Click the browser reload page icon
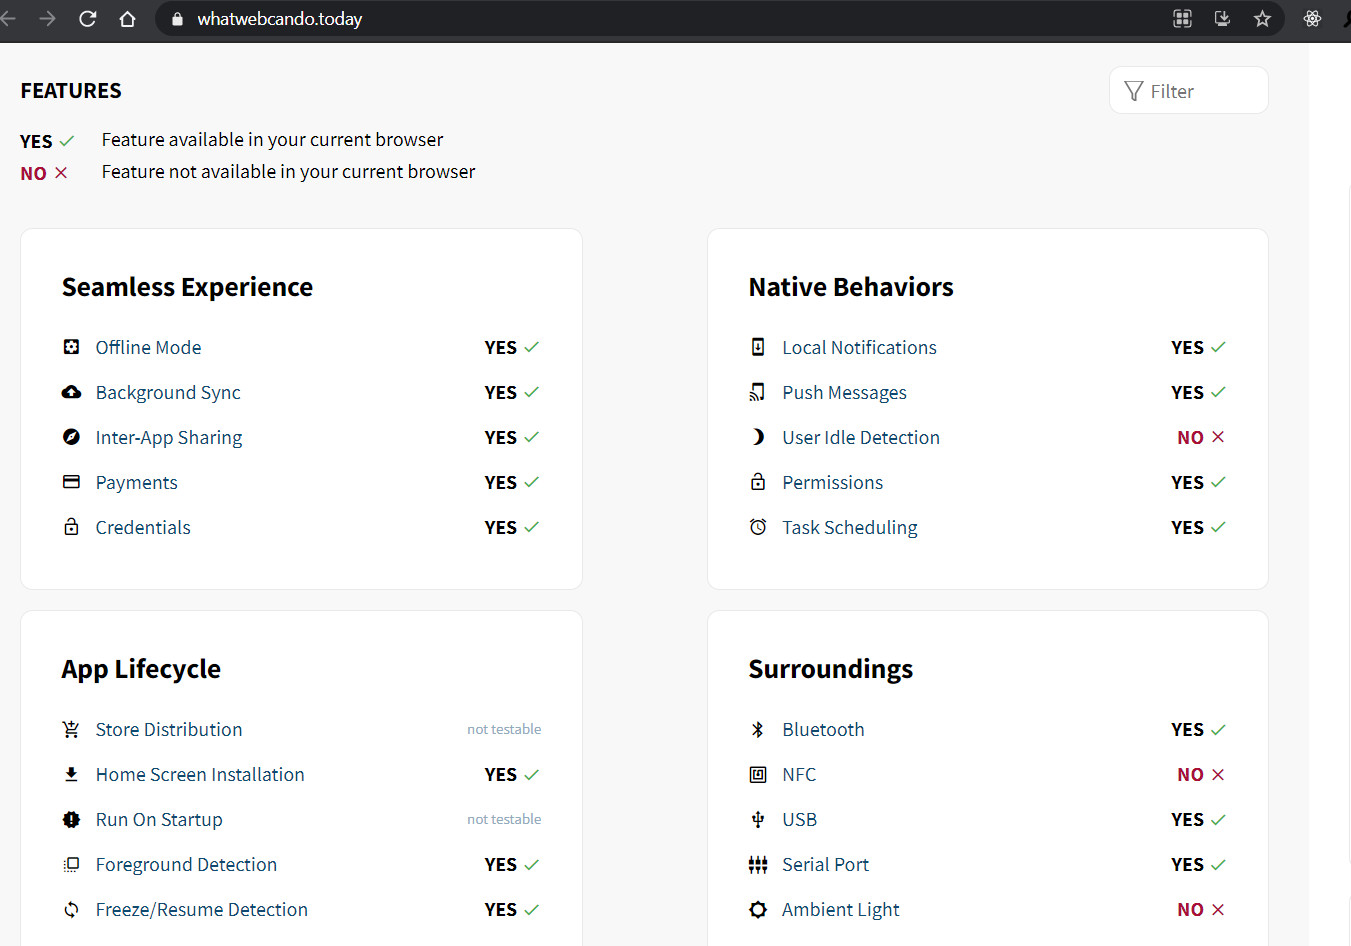1351x946 pixels. tap(88, 19)
